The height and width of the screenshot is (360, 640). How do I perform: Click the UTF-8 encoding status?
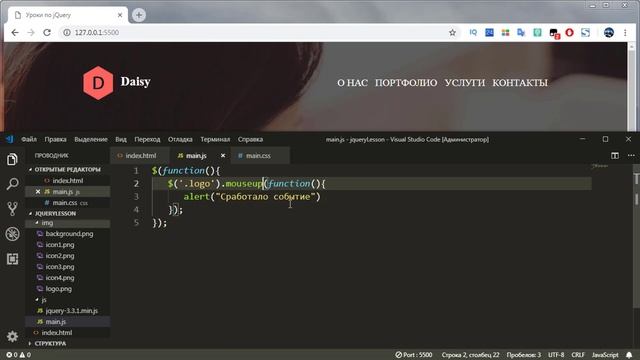(x=556, y=355)
